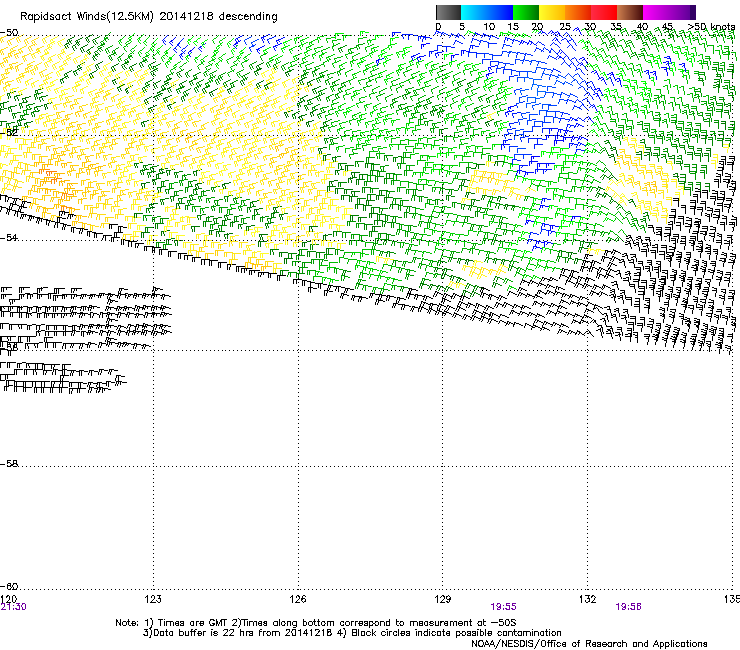Click the latitude label '-58'
This screenshot has width=740, height=650.
pyautogui.click(x=9, y=464)
